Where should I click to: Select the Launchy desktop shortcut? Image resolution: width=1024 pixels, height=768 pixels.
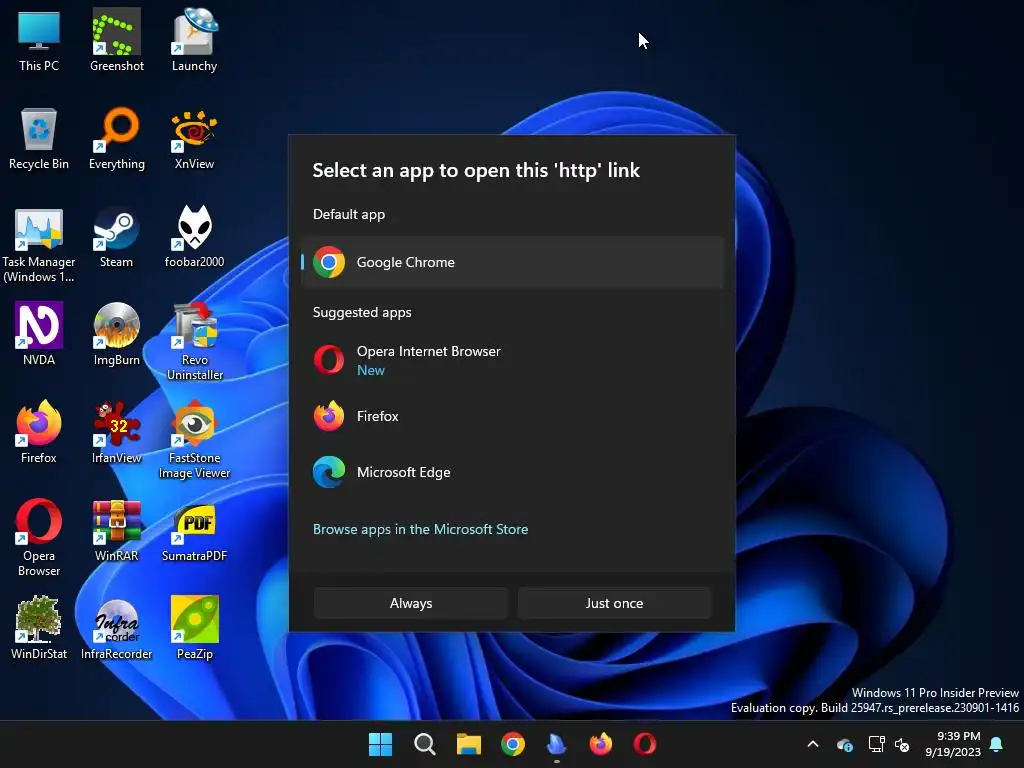click(x=194, y=40)
